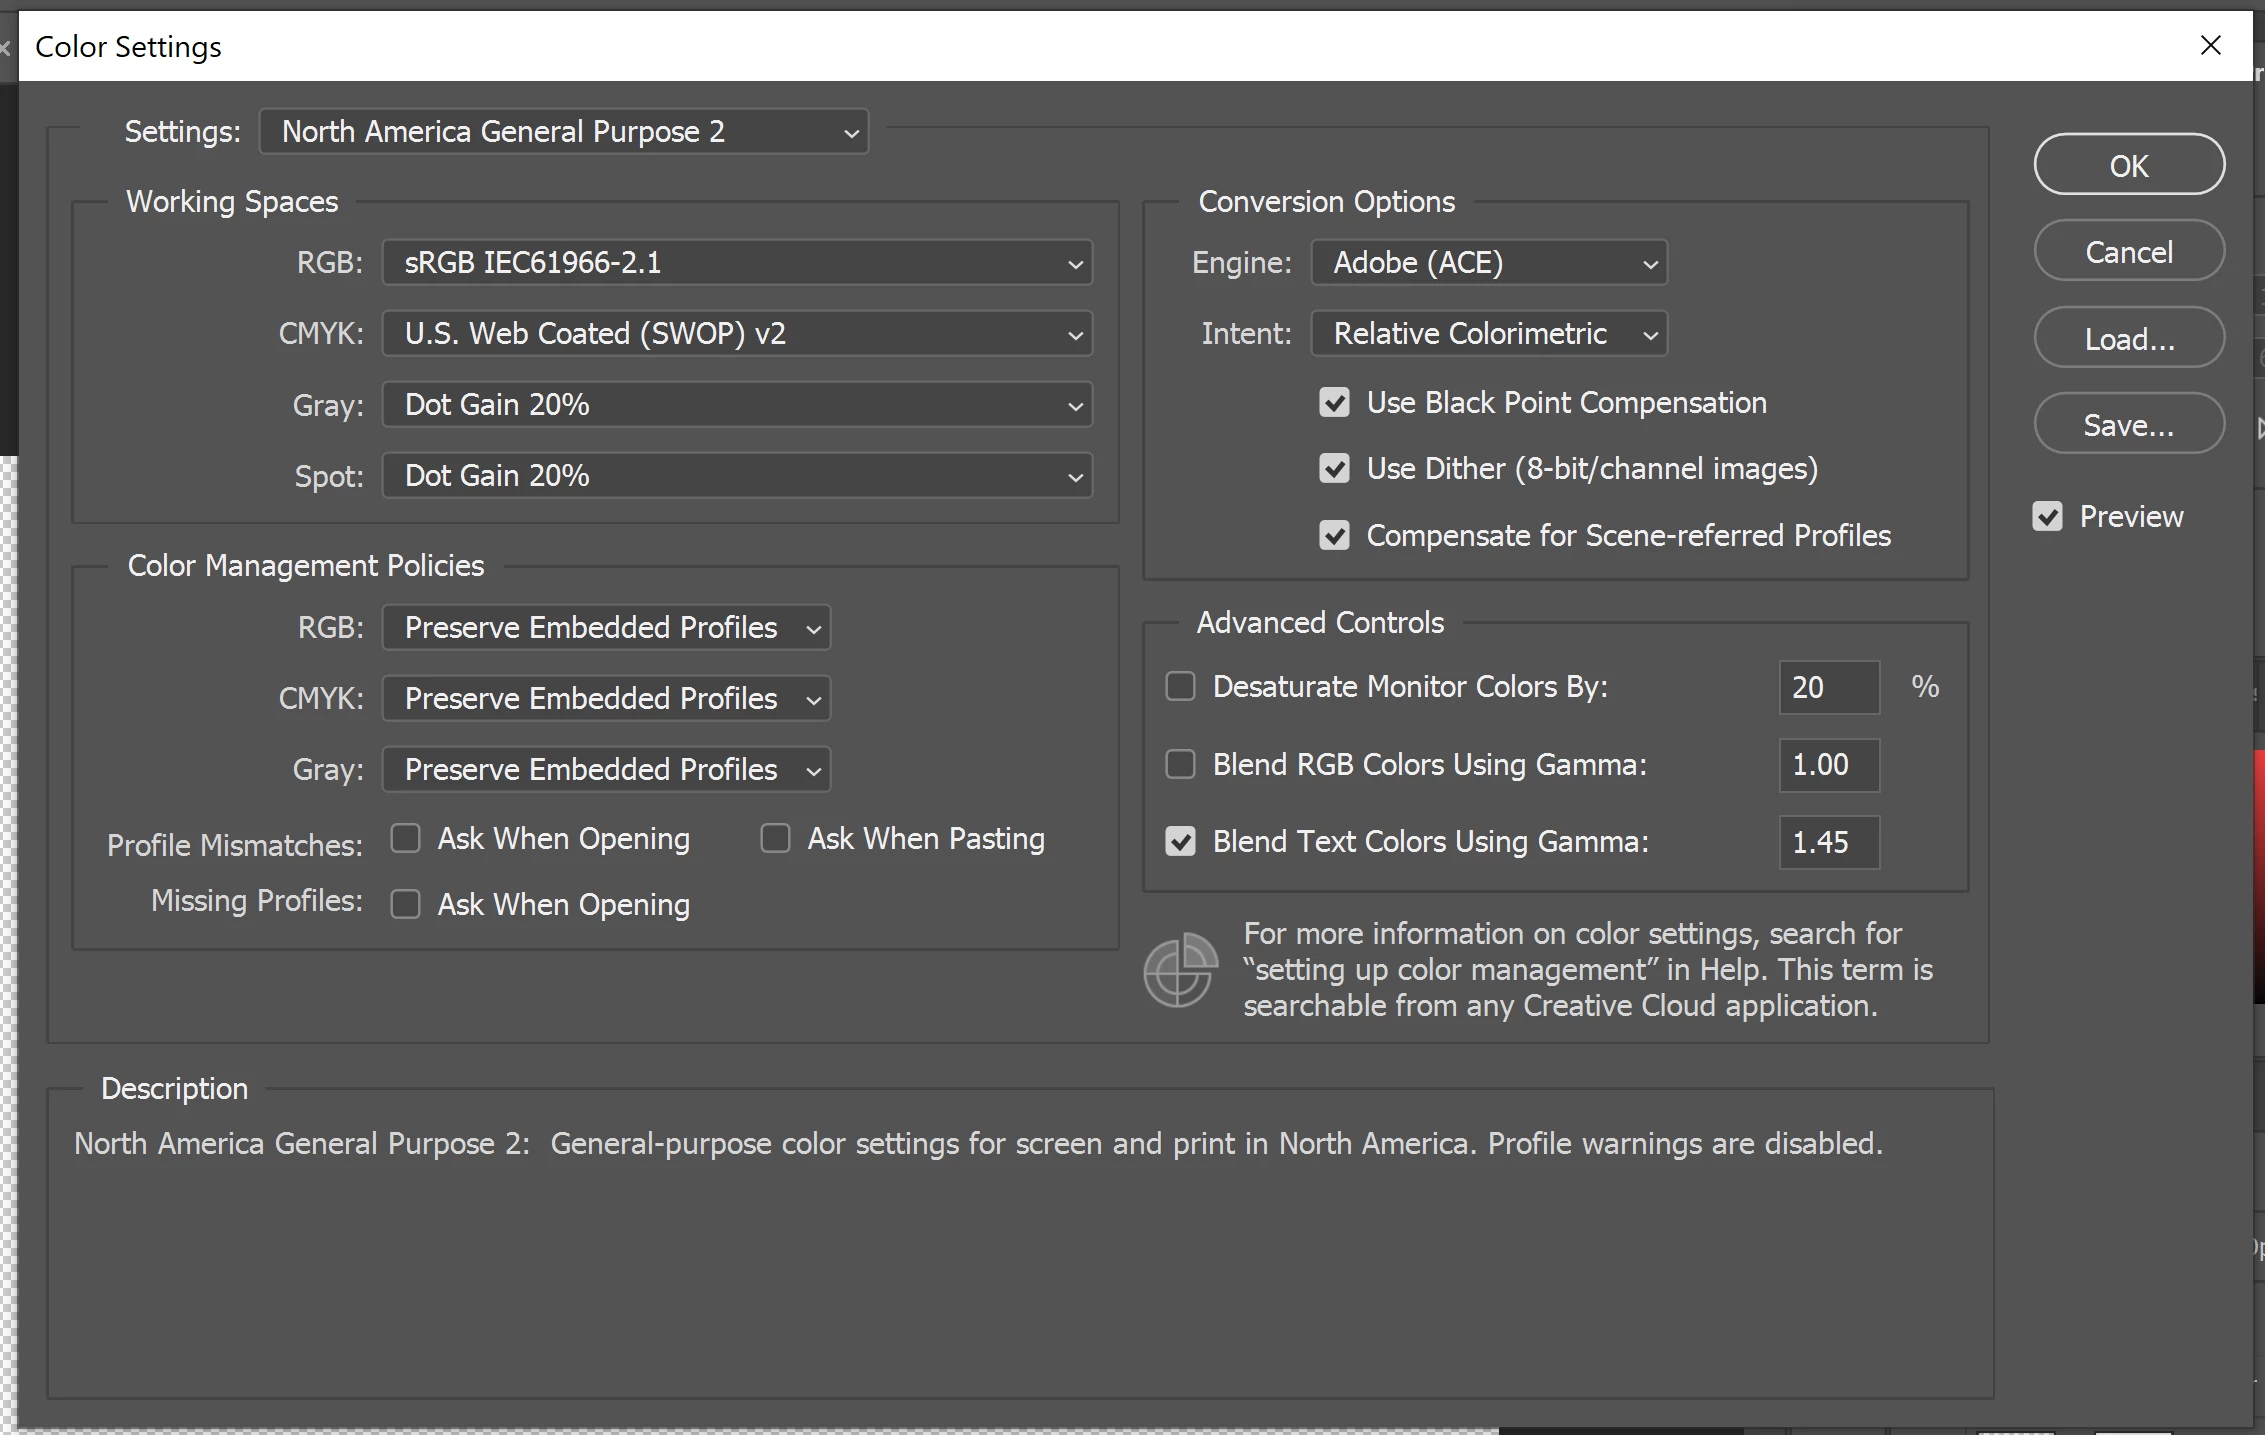Toggle Use Black Point Compensation checkbox
The height and width of the screenshot is (1435, 2265).
pos(1334,403)
